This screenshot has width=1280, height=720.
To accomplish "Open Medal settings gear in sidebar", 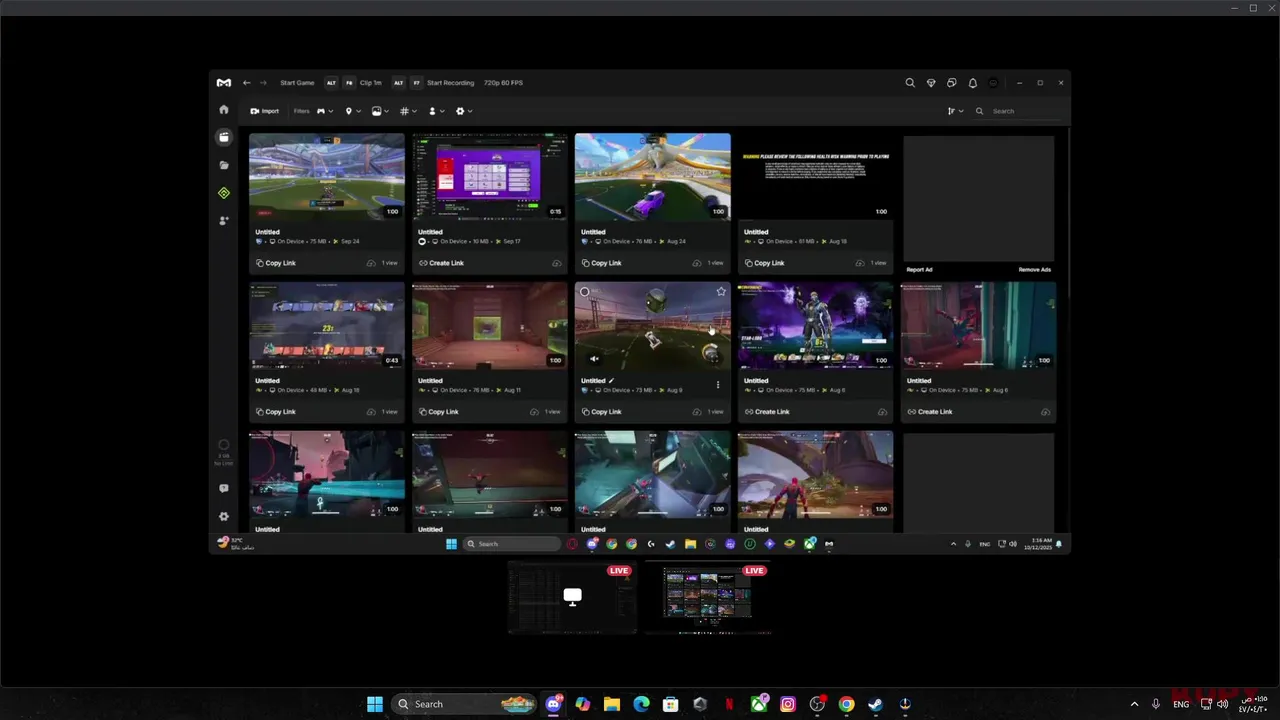I will click(x=224, y=516).
